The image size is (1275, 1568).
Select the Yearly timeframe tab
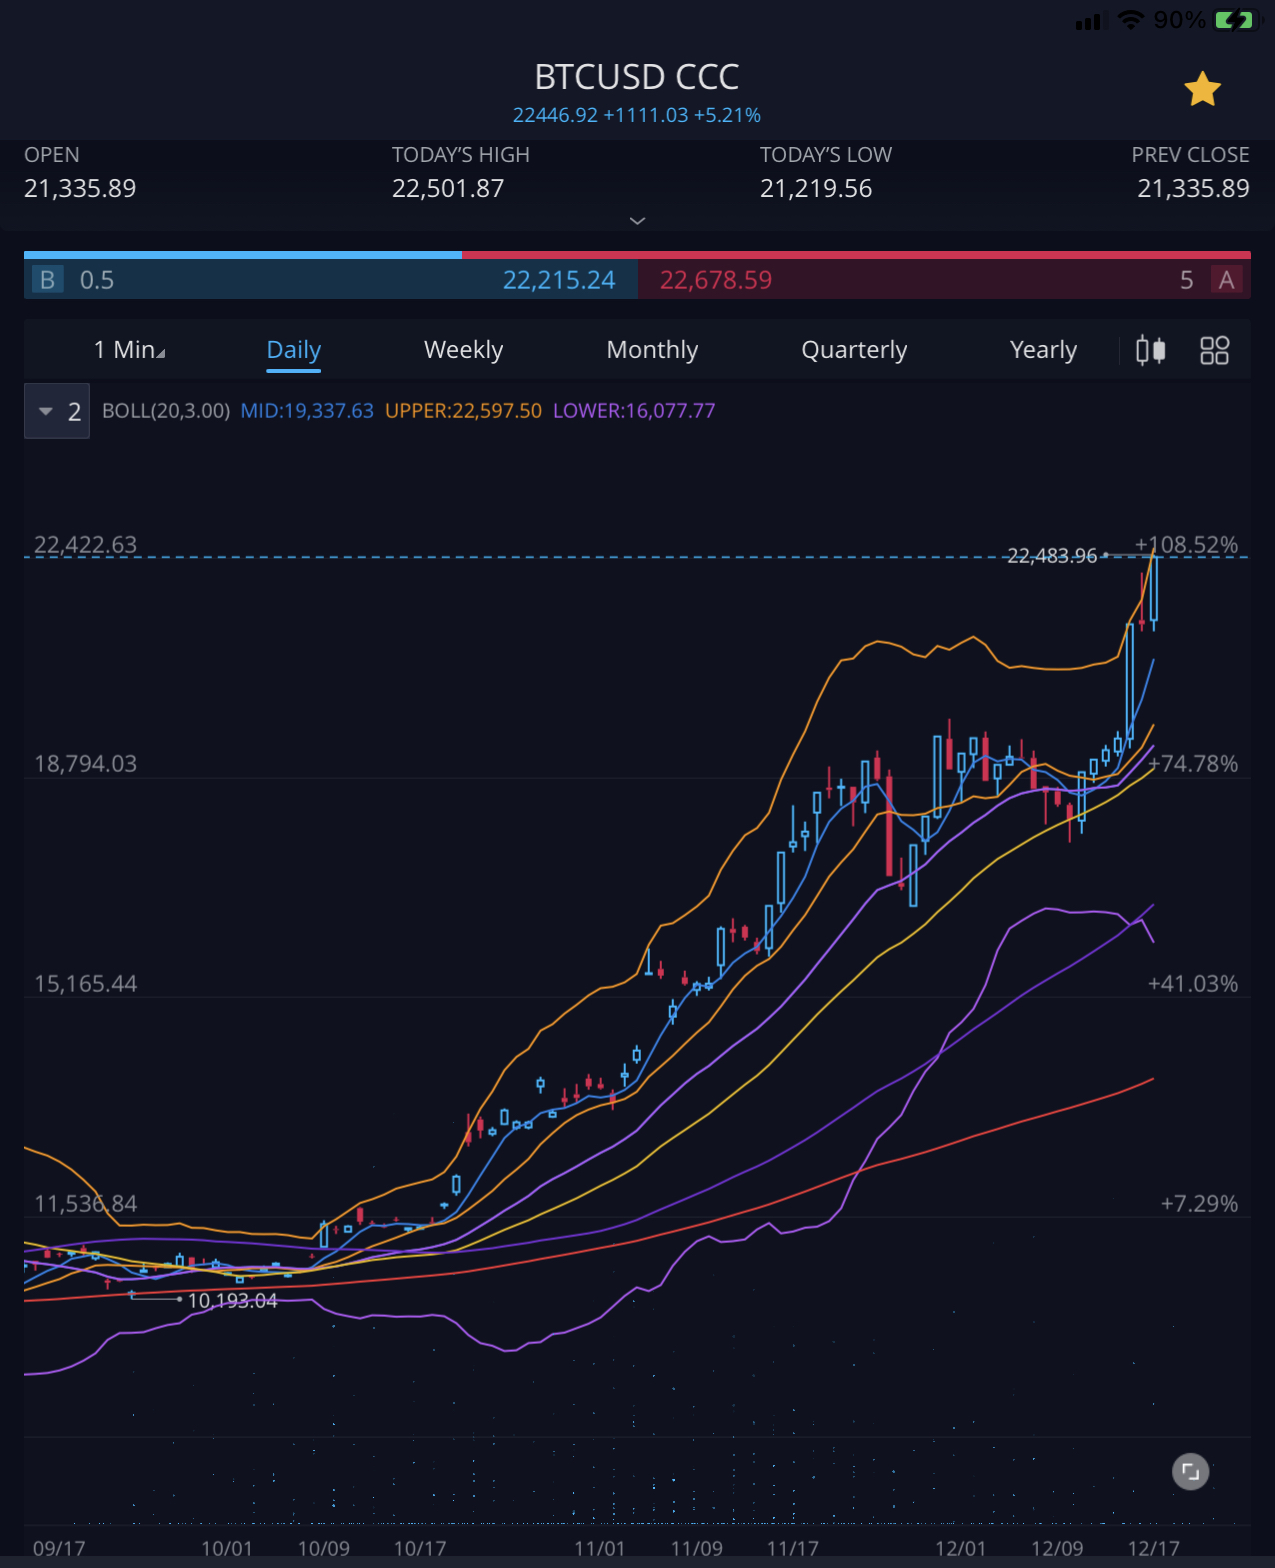coord(1043,350)
